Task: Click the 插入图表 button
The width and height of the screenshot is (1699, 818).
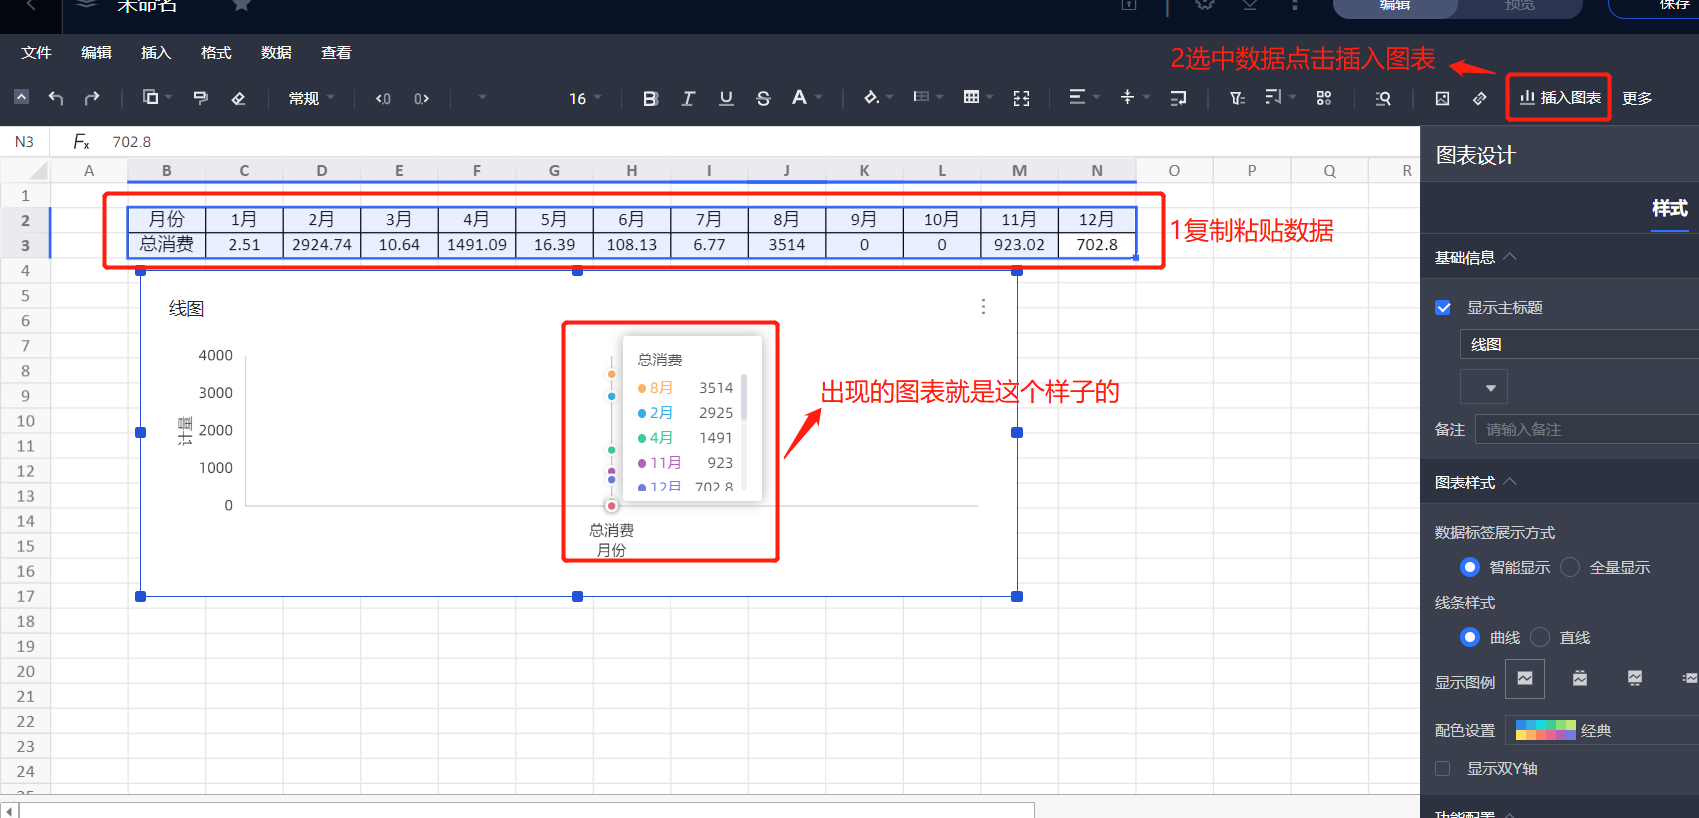Action: point(1559,98)
